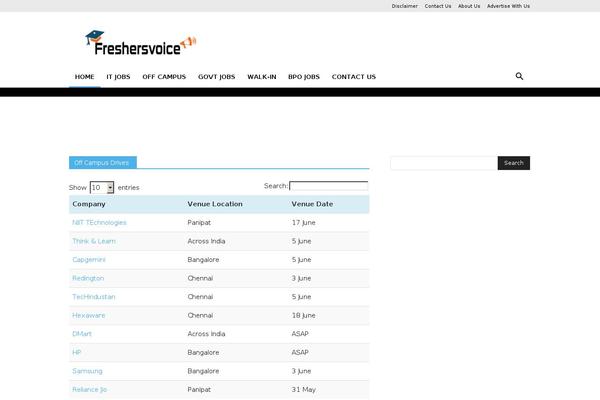The image size is (600, 400).
Task: Focus the table Search filter field
Action: tap(329, 186)
